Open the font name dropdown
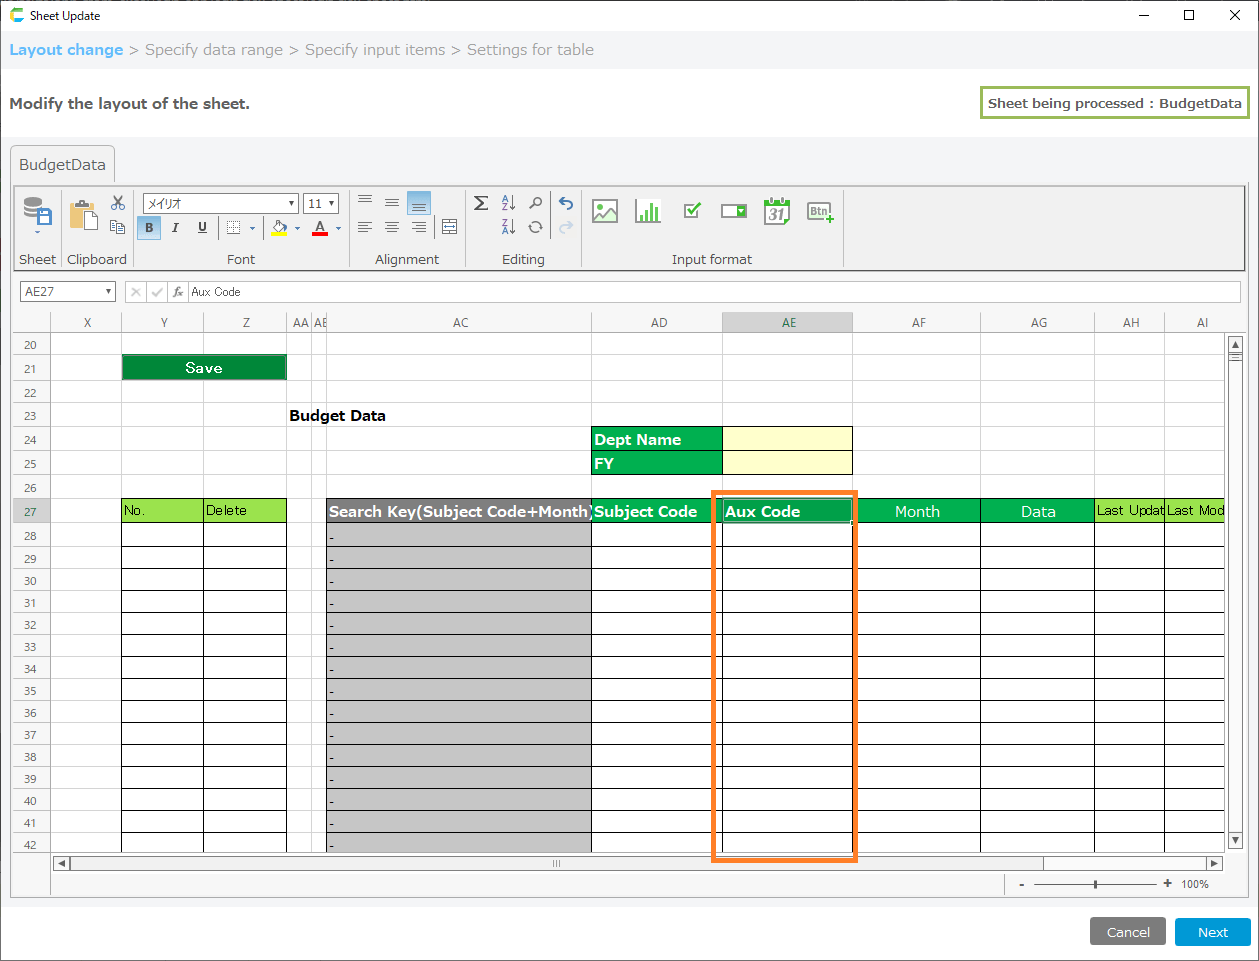Image resolution: width=1259 pixels, height=961 pixels. click(291, 204)
